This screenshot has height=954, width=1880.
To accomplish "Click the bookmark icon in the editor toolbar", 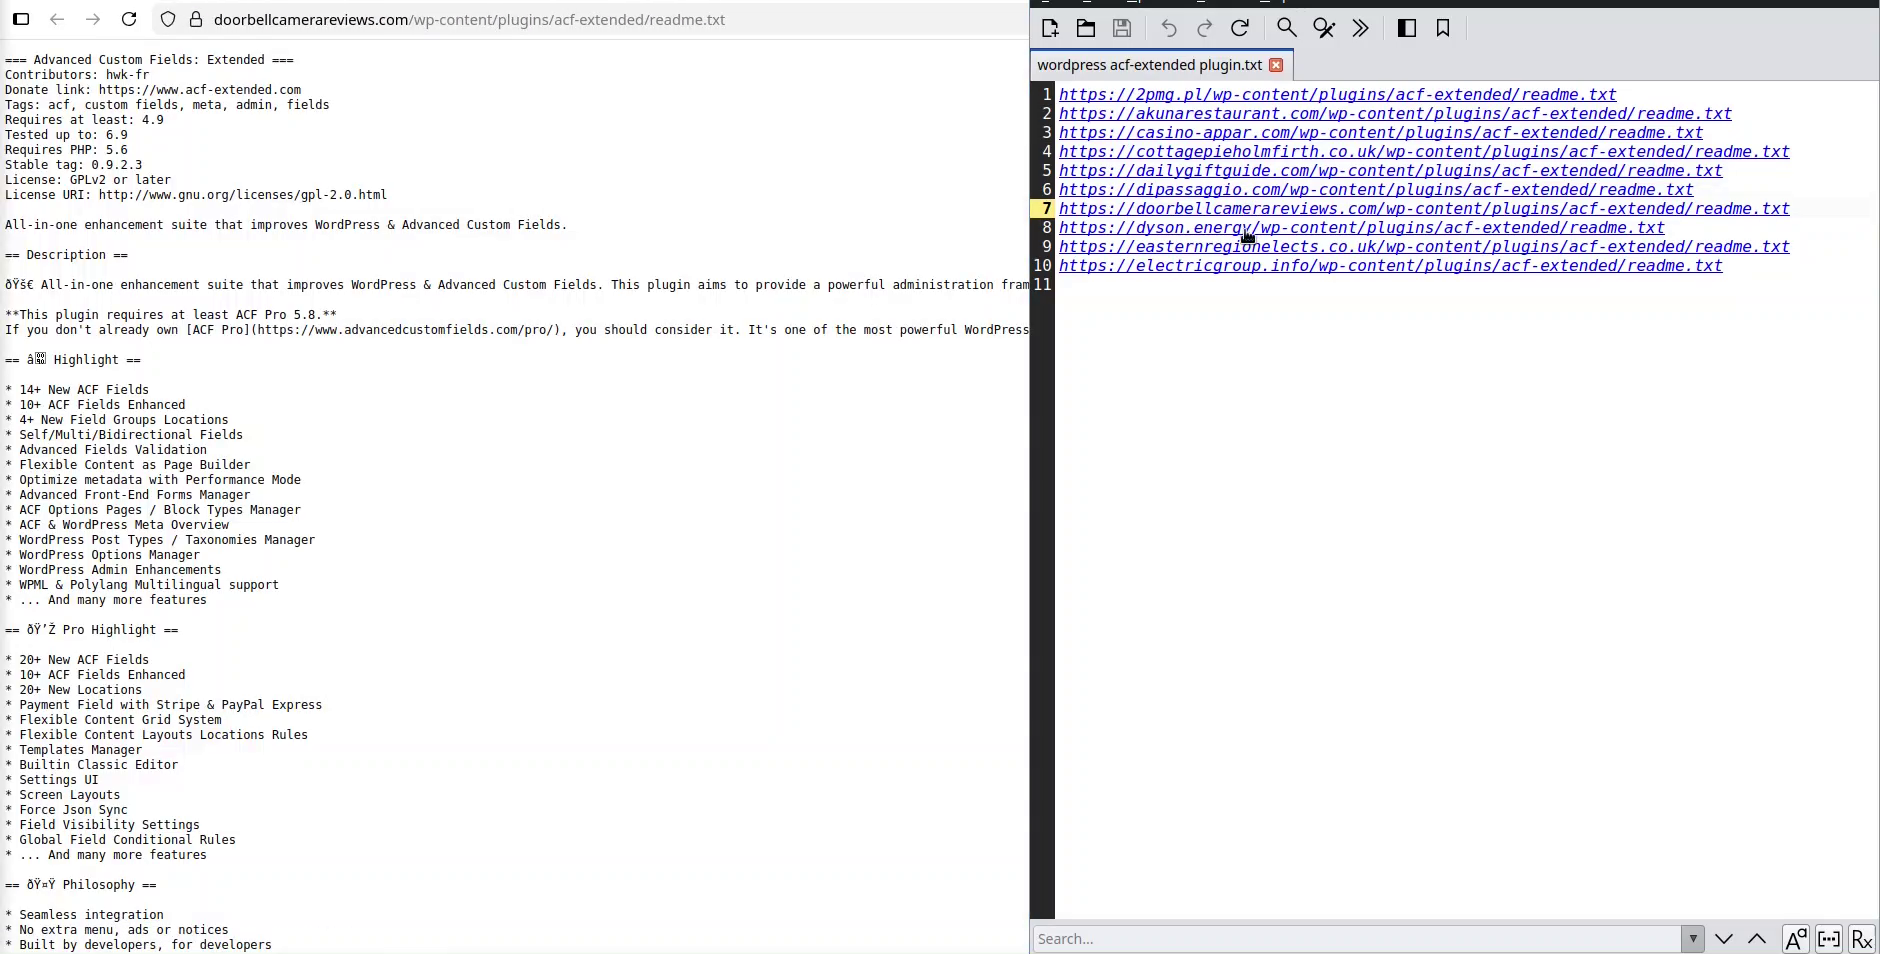I will click(x=1443, y=28).
